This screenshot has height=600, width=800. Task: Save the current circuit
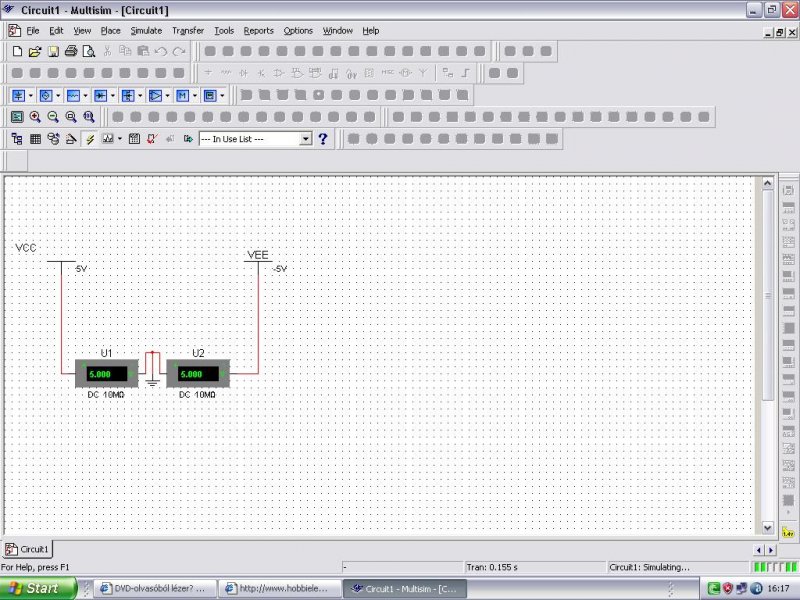[53, 51]
